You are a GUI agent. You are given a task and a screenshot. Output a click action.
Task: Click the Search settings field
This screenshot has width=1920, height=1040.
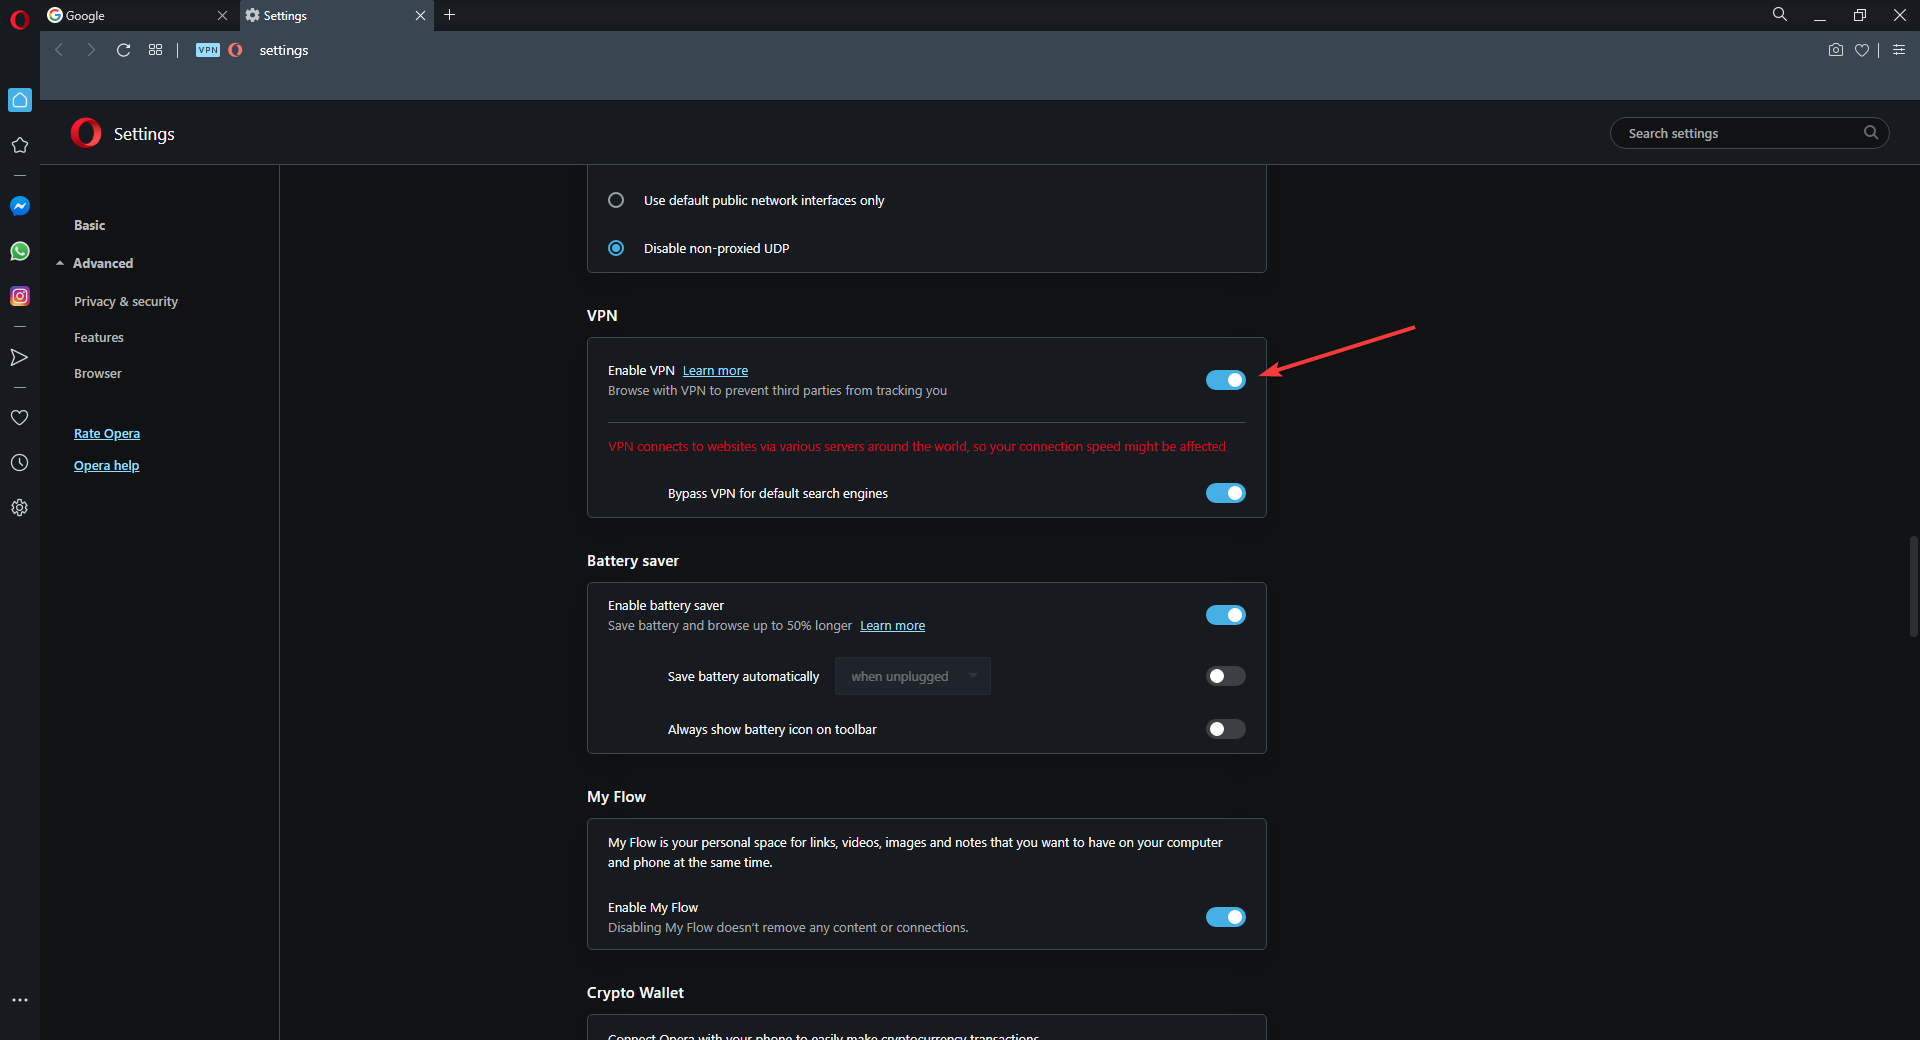click(x=1749, y=133)
